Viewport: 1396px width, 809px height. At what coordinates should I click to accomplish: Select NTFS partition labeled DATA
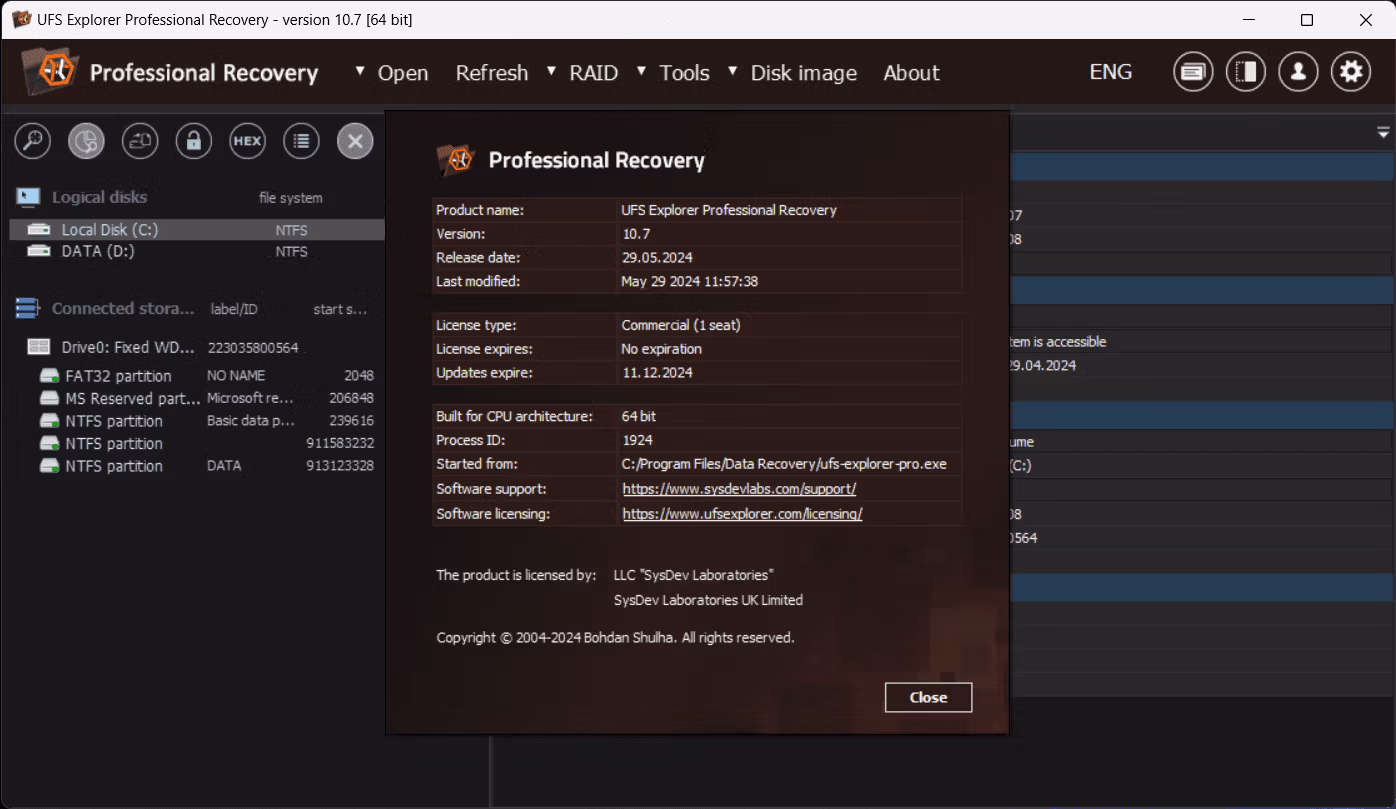196,466
